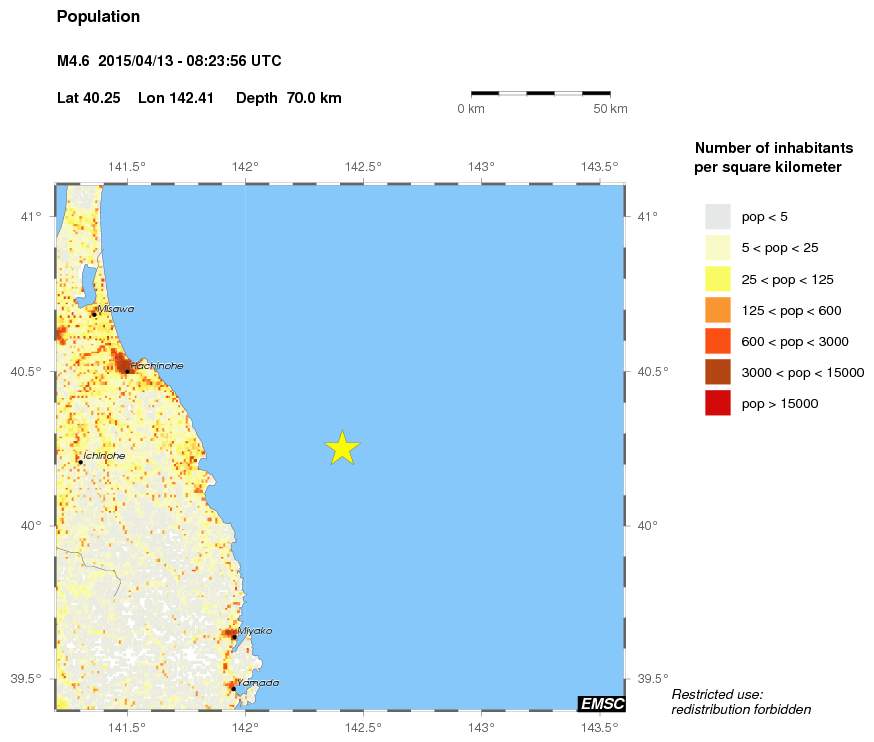Select the red 'pop > 15000' swatch

(x=718, y=403)
